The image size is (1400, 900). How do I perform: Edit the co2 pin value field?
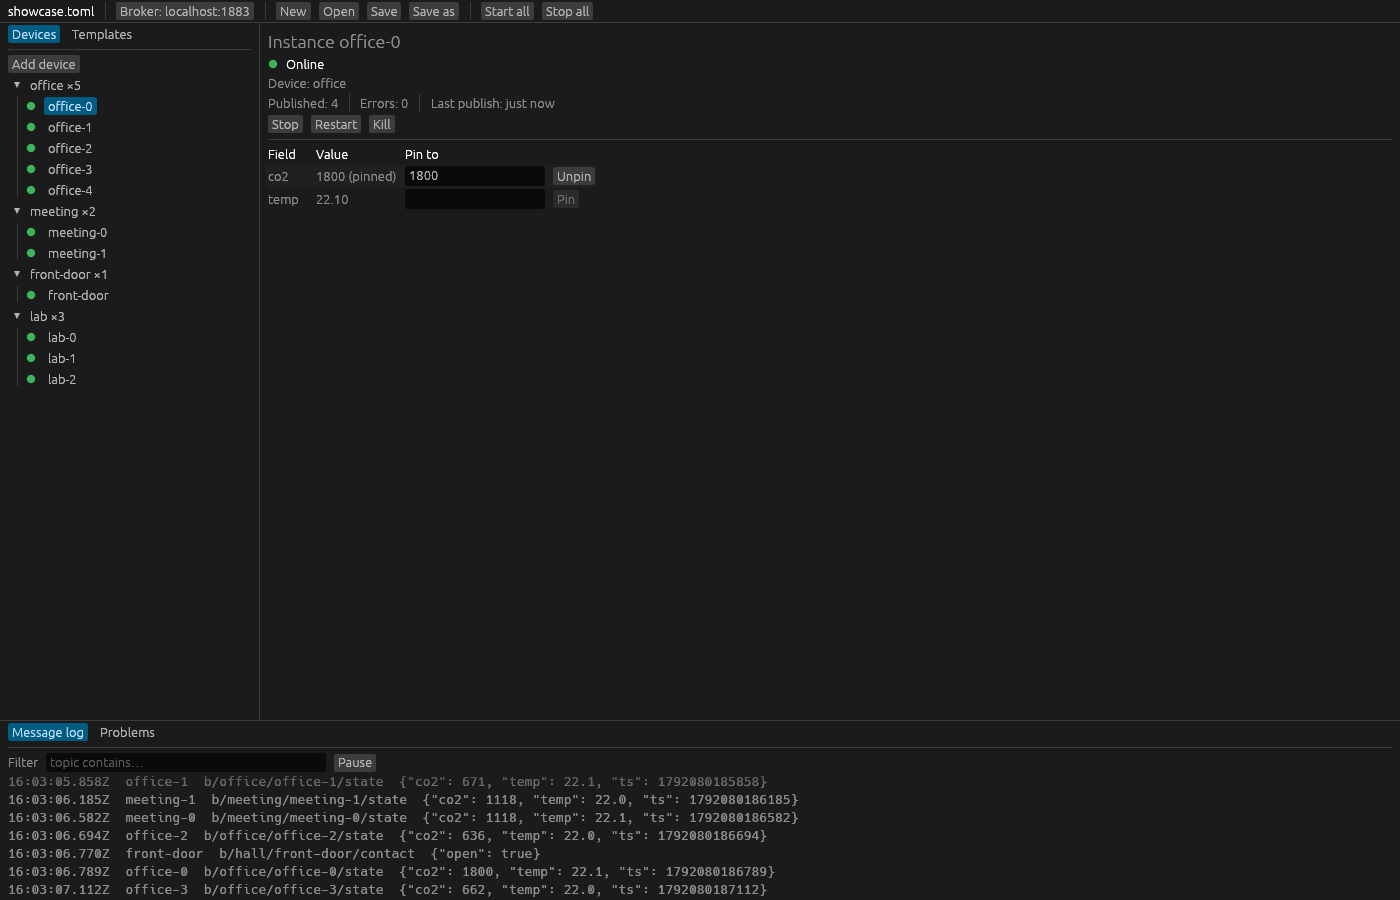coord(475,176)
